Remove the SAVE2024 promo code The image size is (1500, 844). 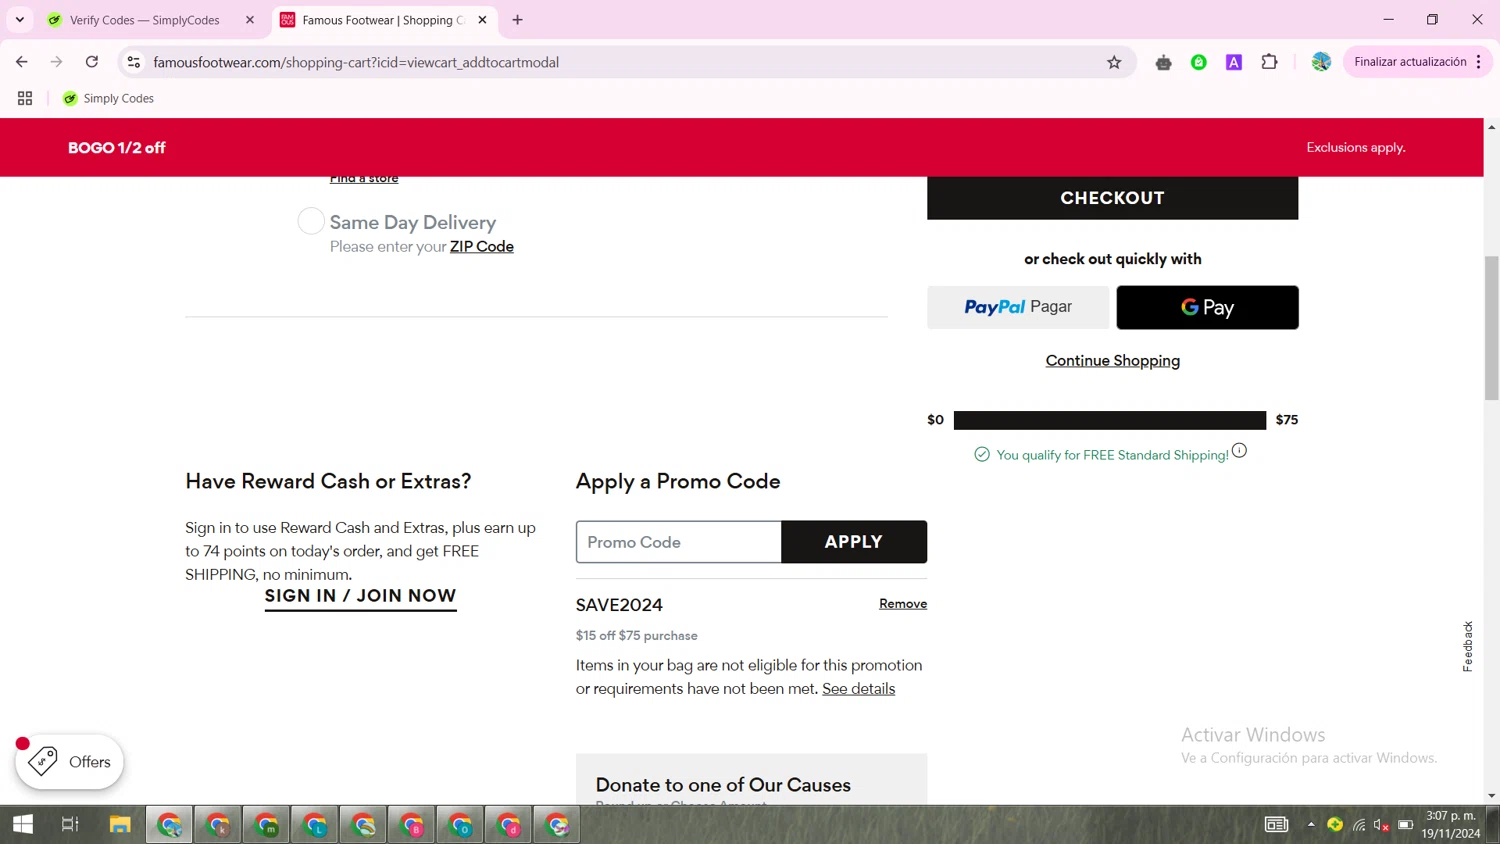coord(903,604)
